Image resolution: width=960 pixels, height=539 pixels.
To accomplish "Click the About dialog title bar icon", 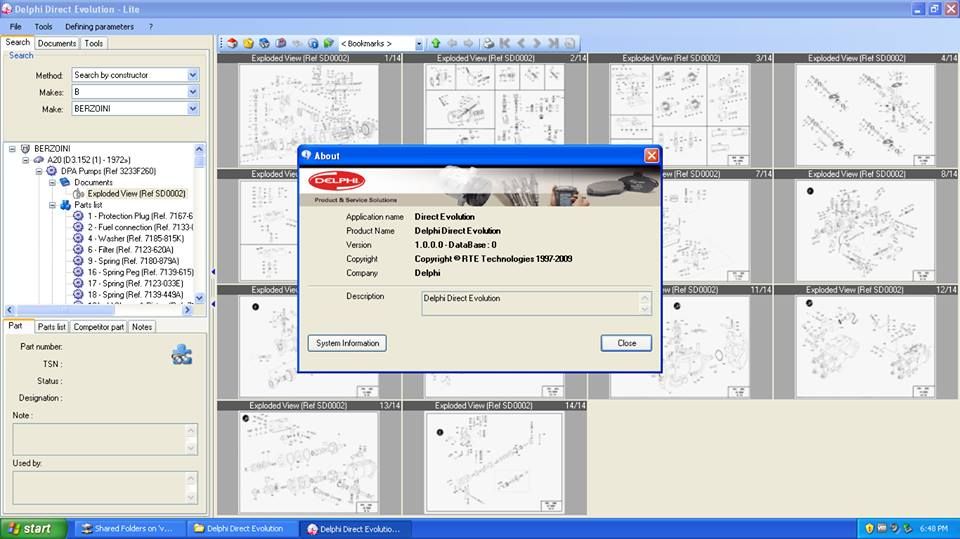I will [306, 155].
